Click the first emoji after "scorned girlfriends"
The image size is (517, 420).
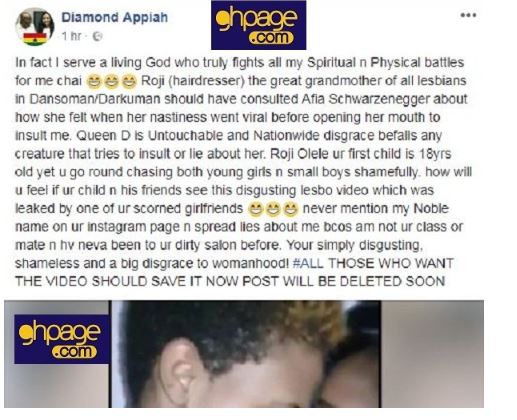(x=256, y=209)
